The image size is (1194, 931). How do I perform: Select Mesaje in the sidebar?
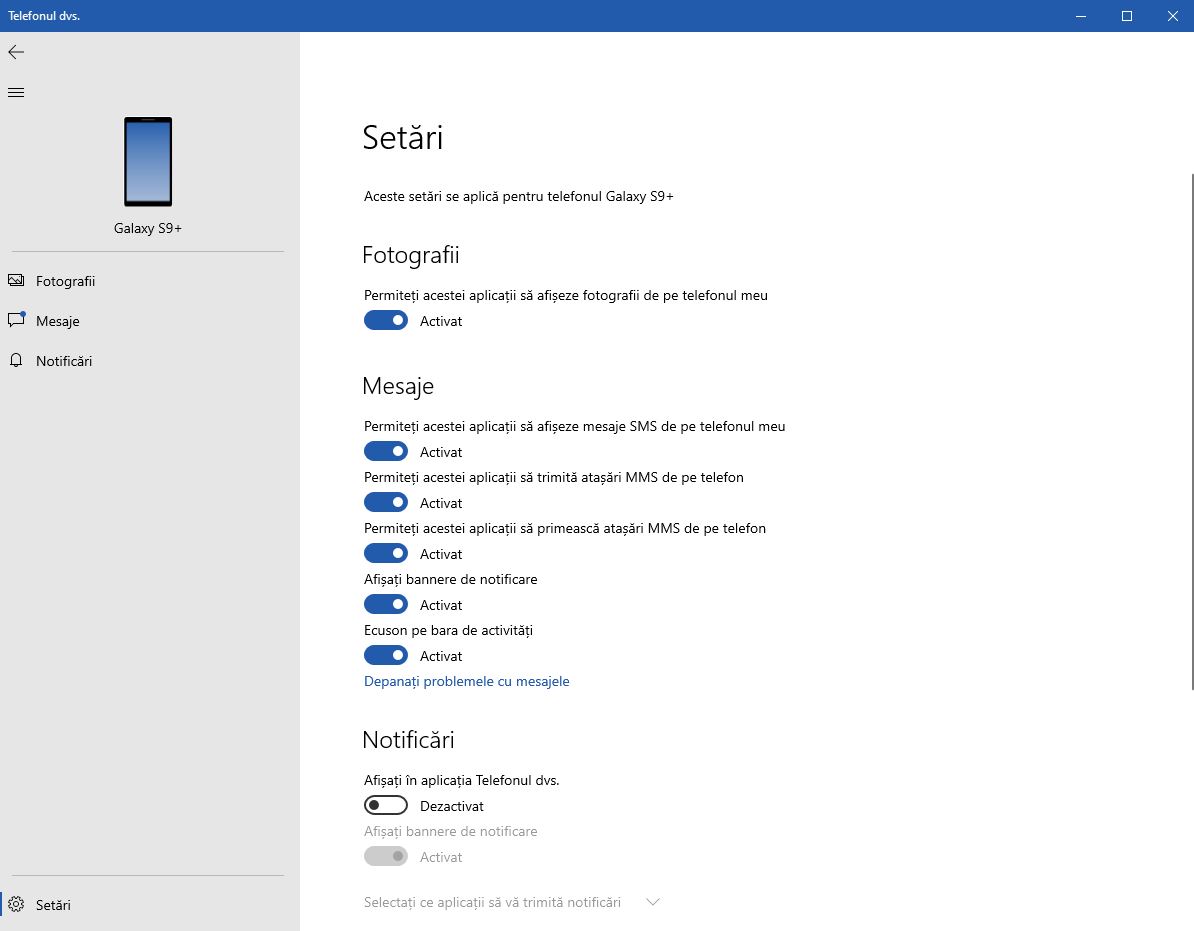click(x=58, y=320)
